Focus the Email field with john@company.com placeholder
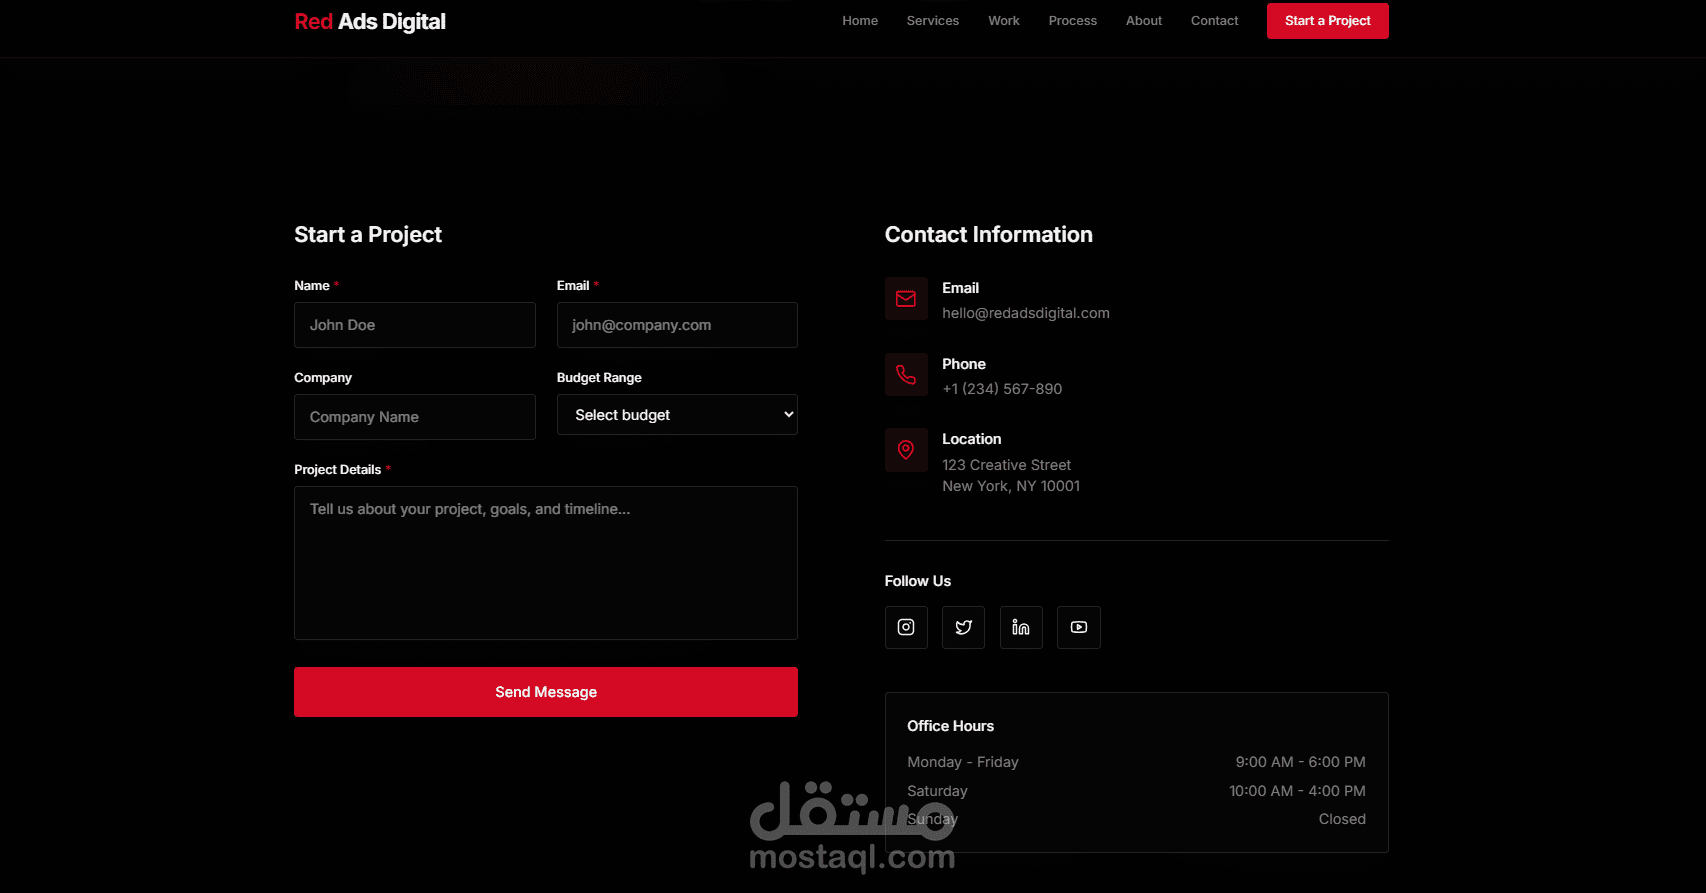Viewport: 1706px width, 893px height. coord(677,325)
